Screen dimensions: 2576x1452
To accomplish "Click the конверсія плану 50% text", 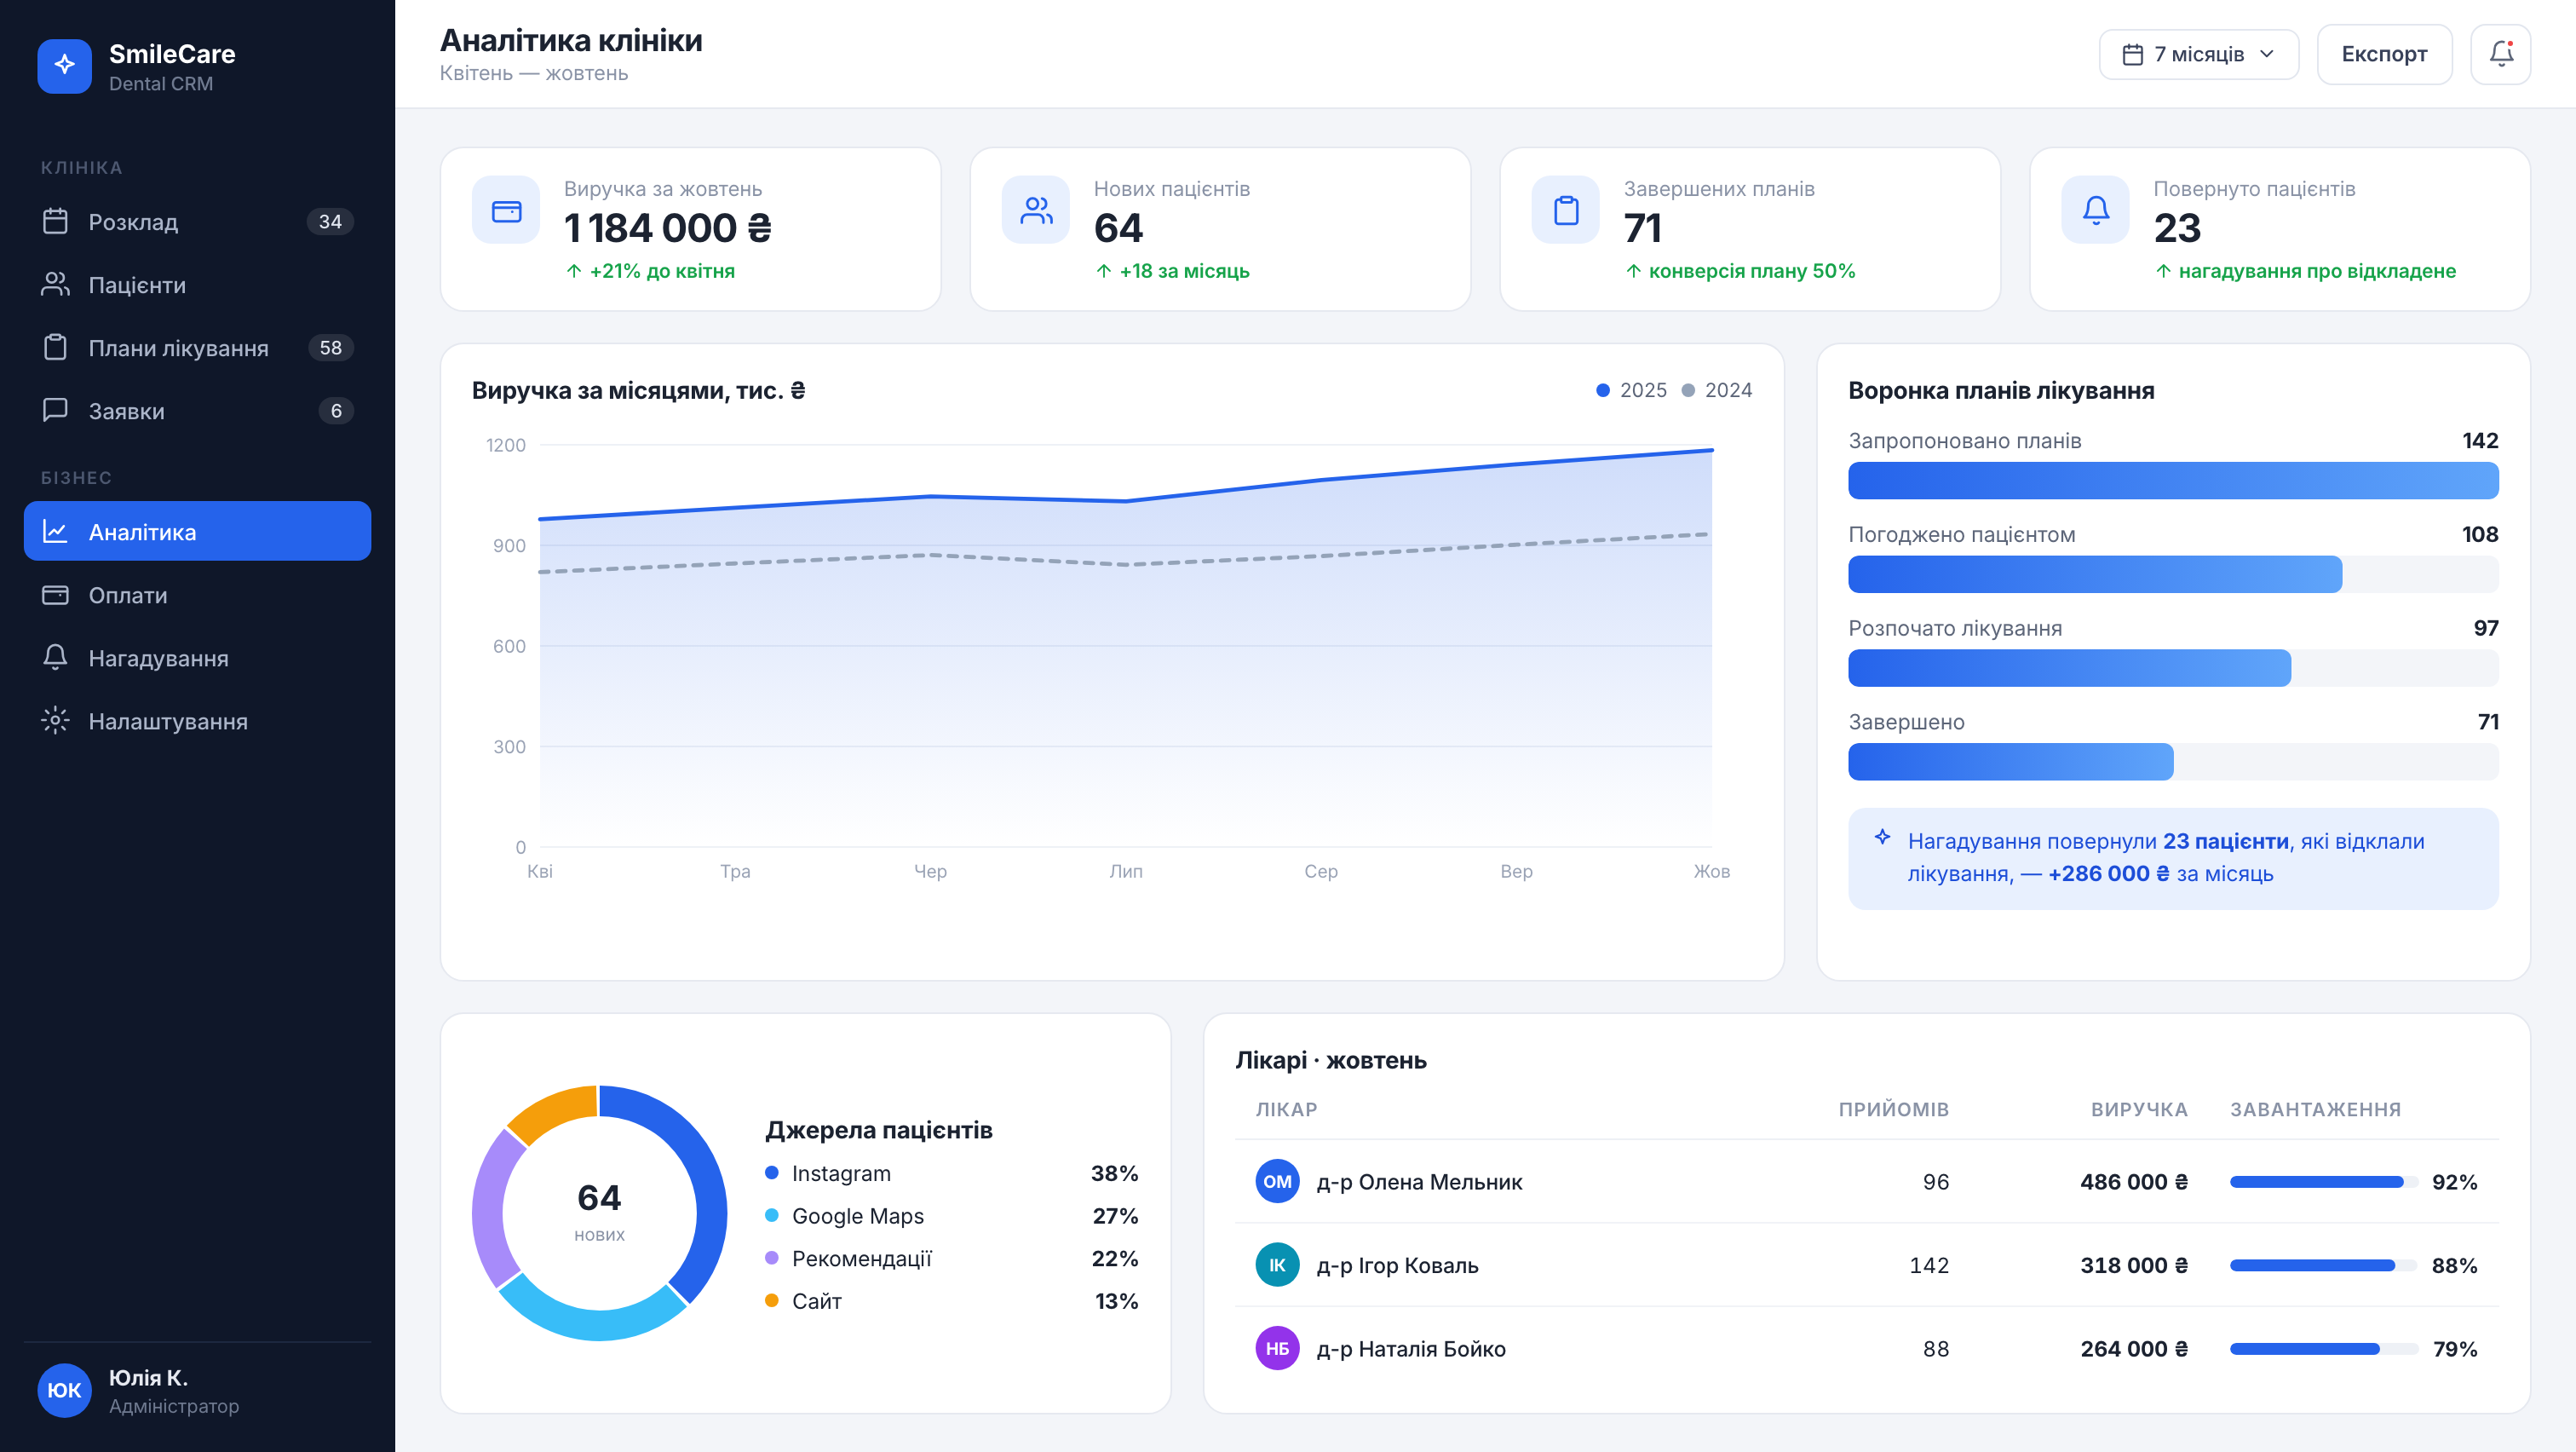I will [x=1751, y=271].
